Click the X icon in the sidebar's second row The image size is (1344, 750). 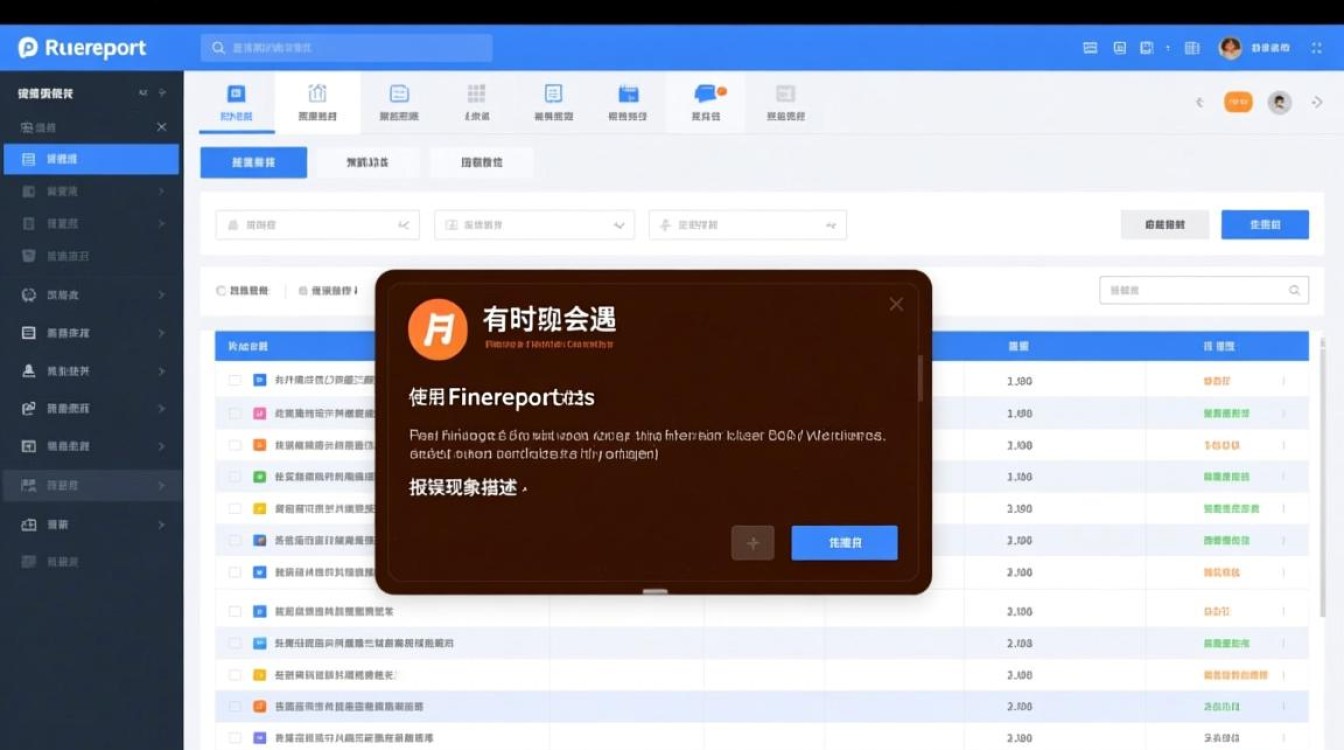point(162,127)
